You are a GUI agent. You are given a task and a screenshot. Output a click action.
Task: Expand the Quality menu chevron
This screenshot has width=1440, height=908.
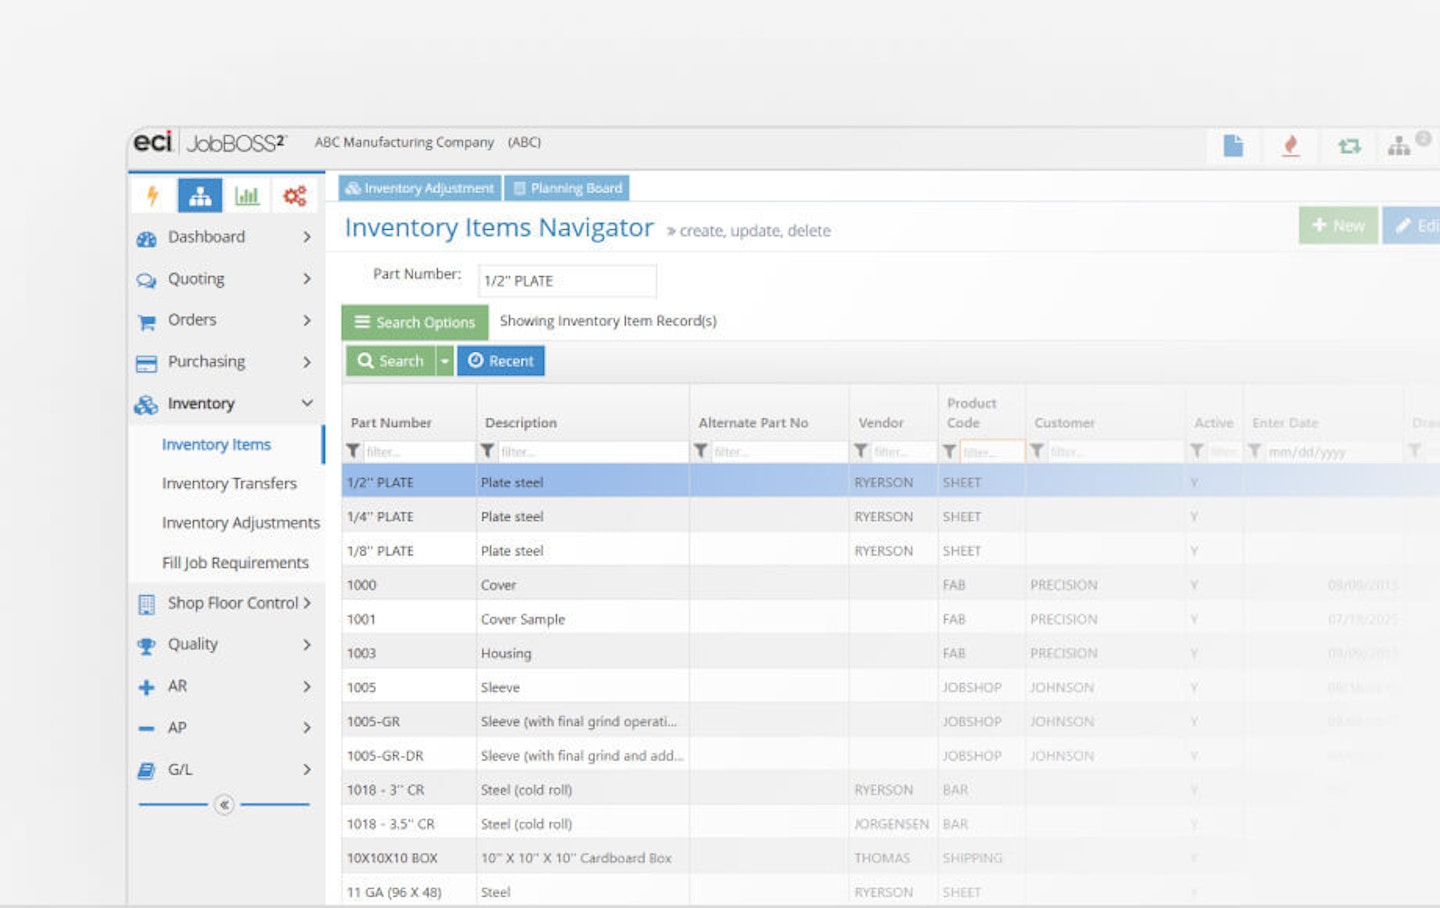[307, 645]
